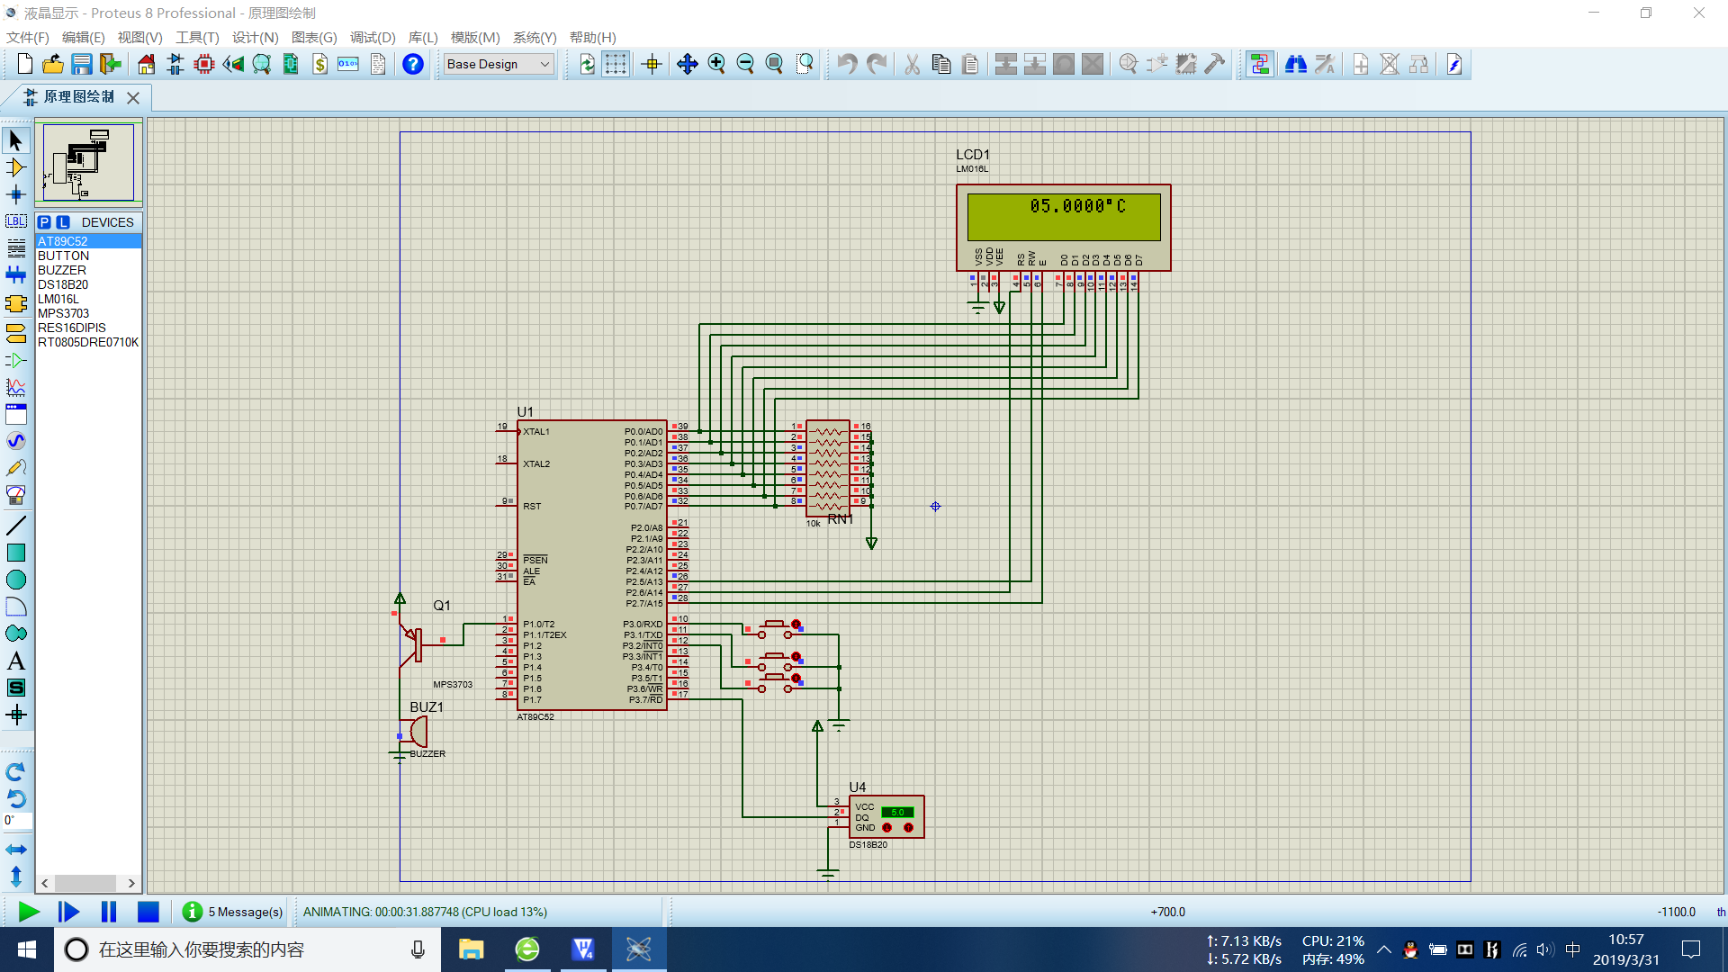Click the binoculars Search and Tag icon
Screen dimensions: 1728x972
1296,64
